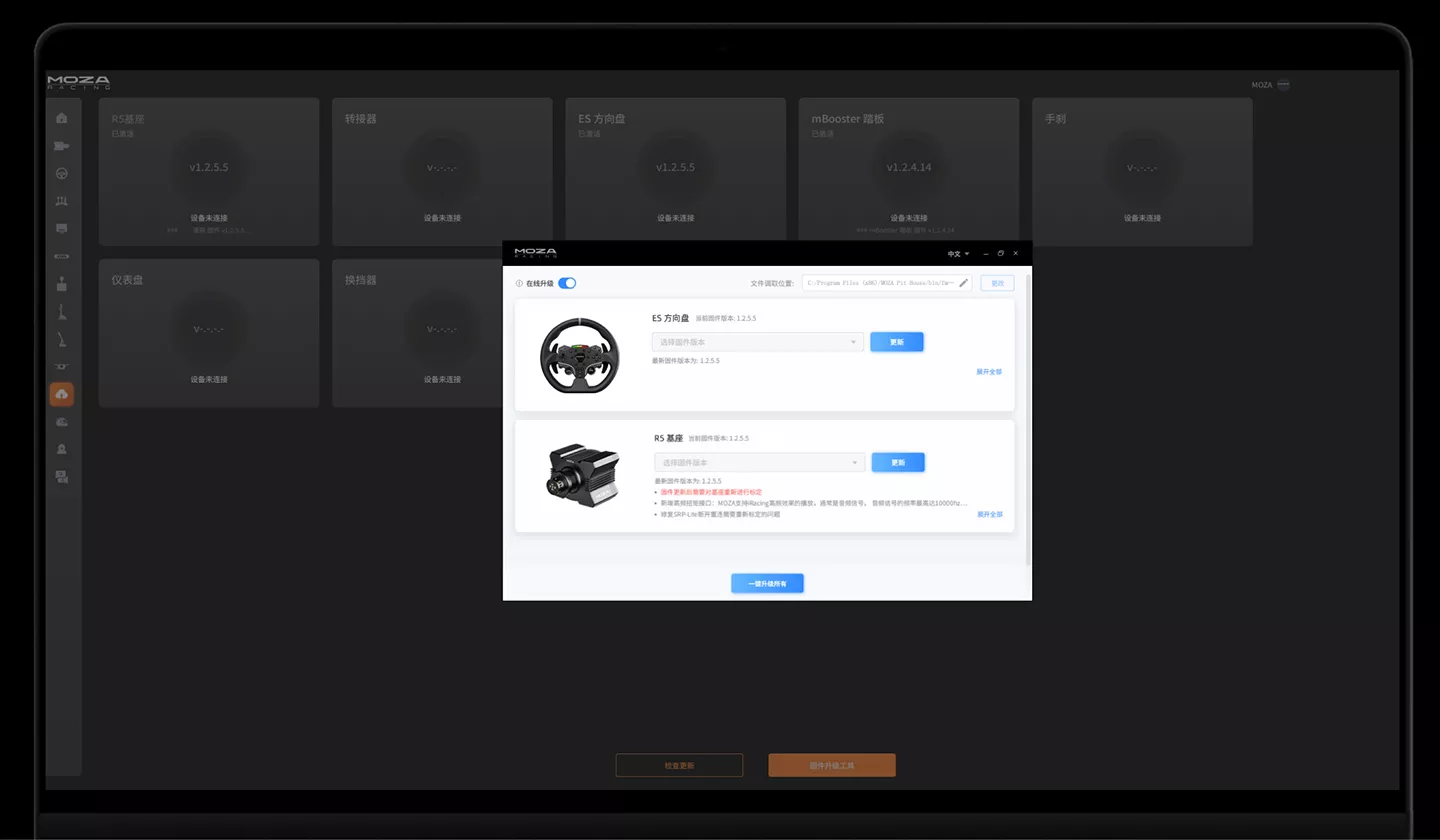The width and height of the screenshot is (1440, 840).
Task: Click the pencil edit icon in file path field
Action: tap(964, 283)
